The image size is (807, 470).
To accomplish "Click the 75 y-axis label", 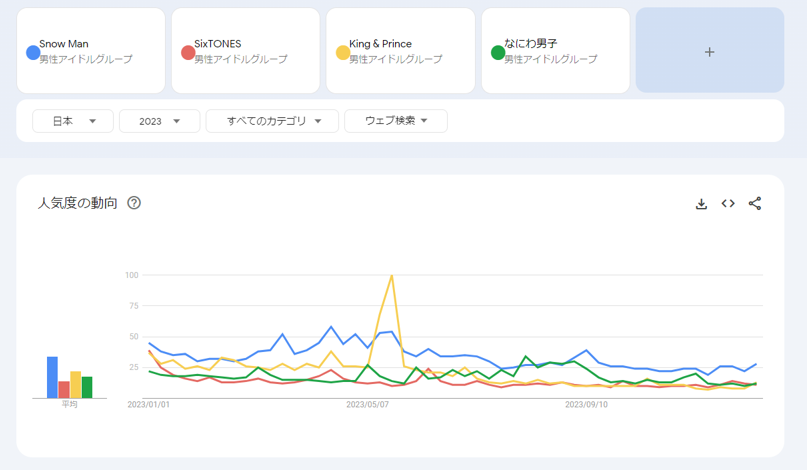I will click(134, 306).
